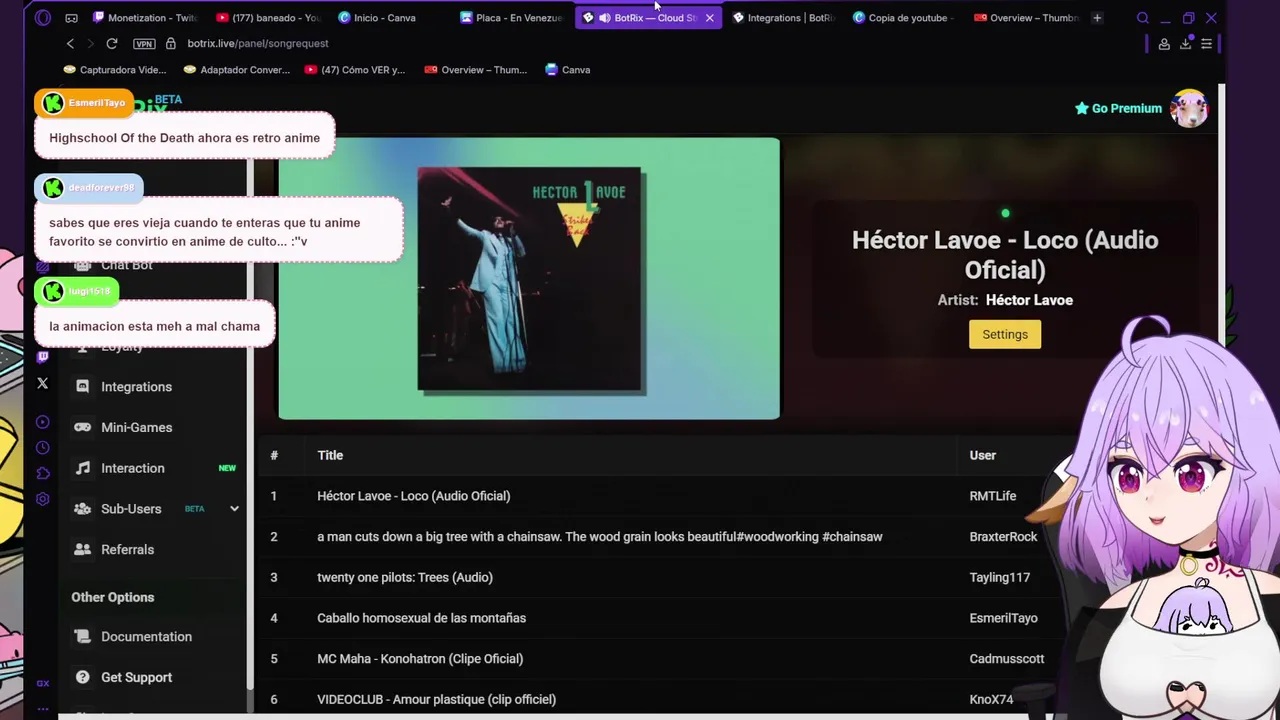
Task: Open the browser tab search icon
Action: click(x=1143, y=17)
